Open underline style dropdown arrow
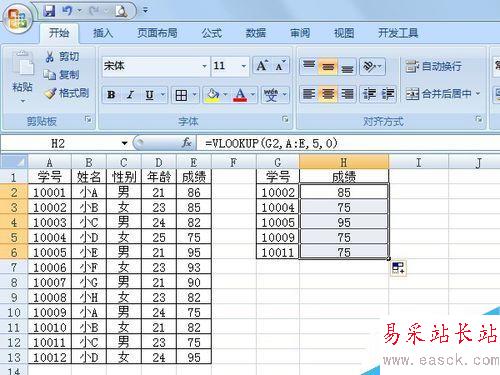Image resolution: width=500 pixels, height=375 pixels. coord(163,95)
